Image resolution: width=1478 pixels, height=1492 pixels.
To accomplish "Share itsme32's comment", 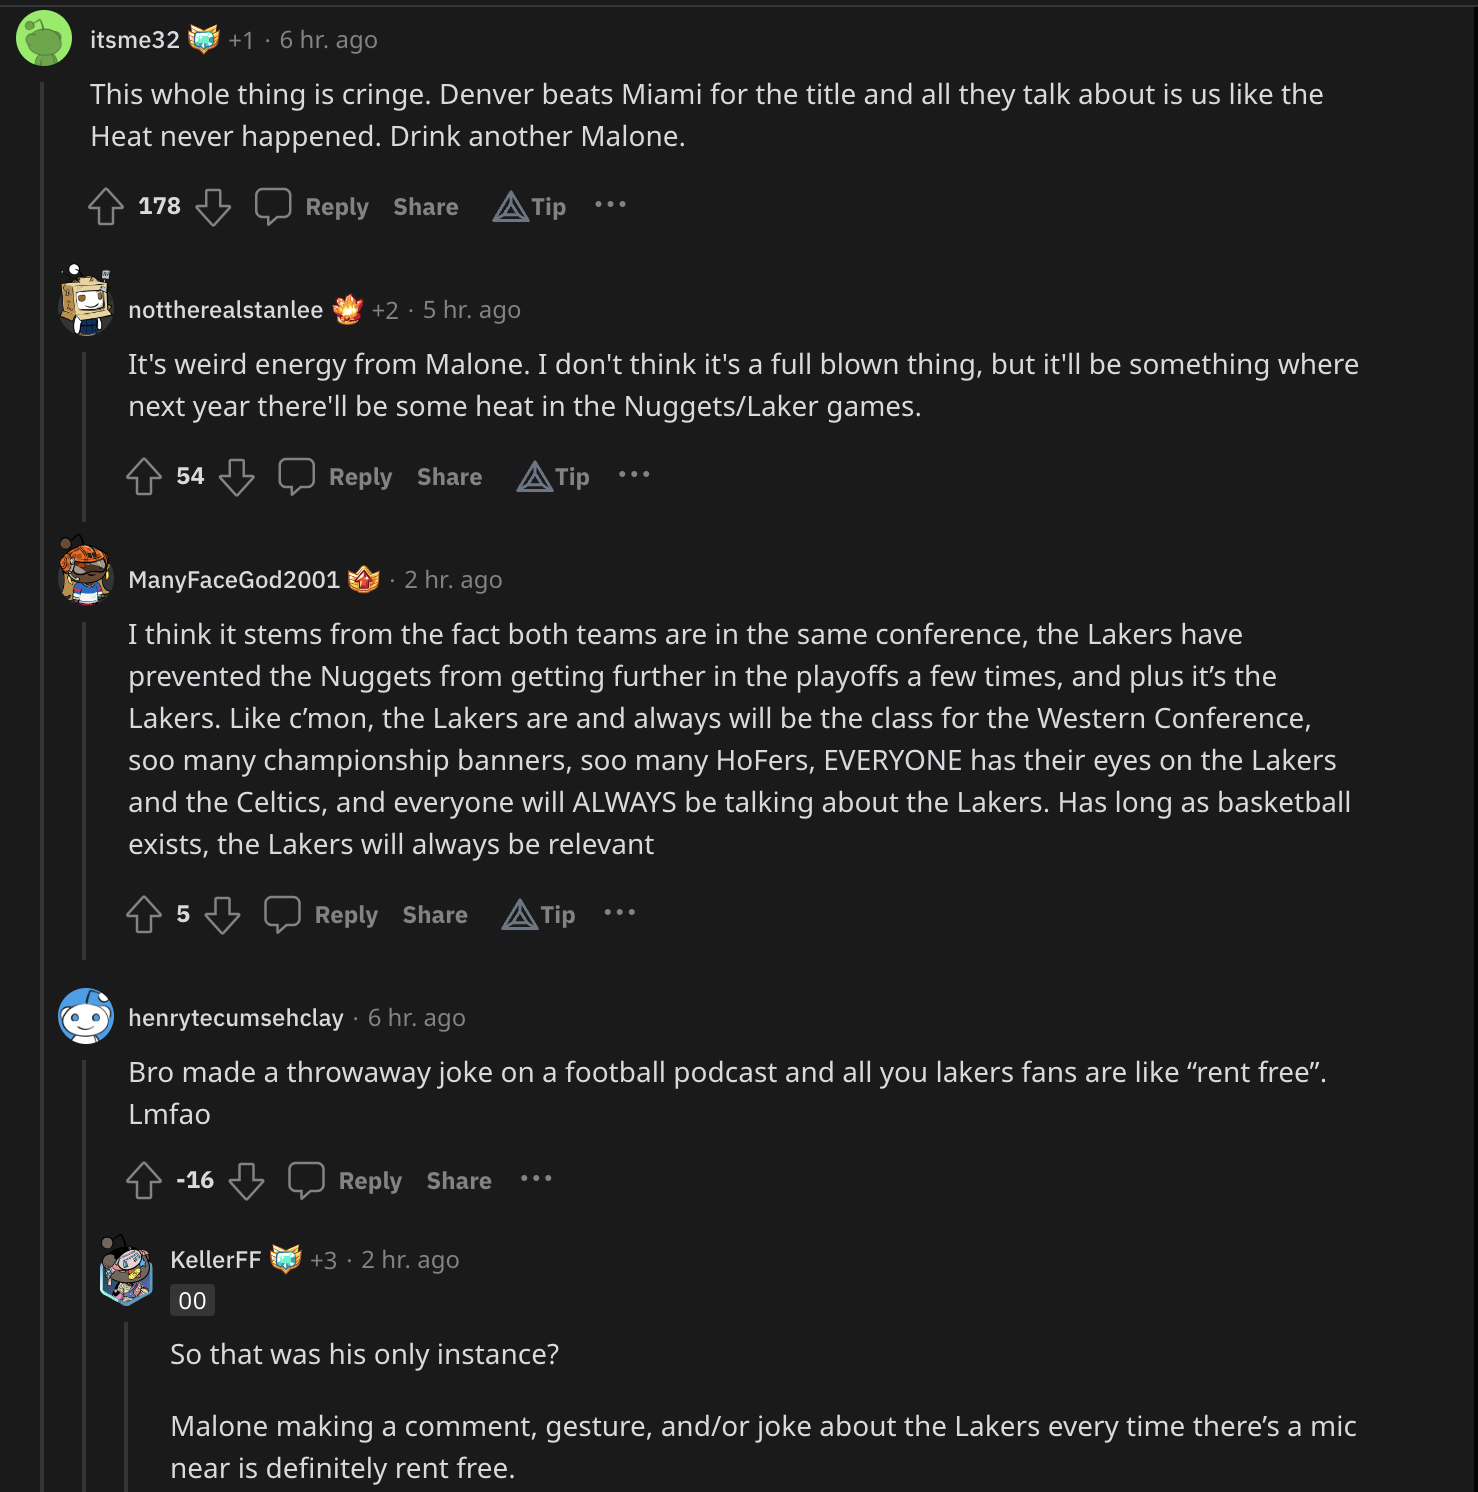I will pyautogui.click(x=426, y=207).
